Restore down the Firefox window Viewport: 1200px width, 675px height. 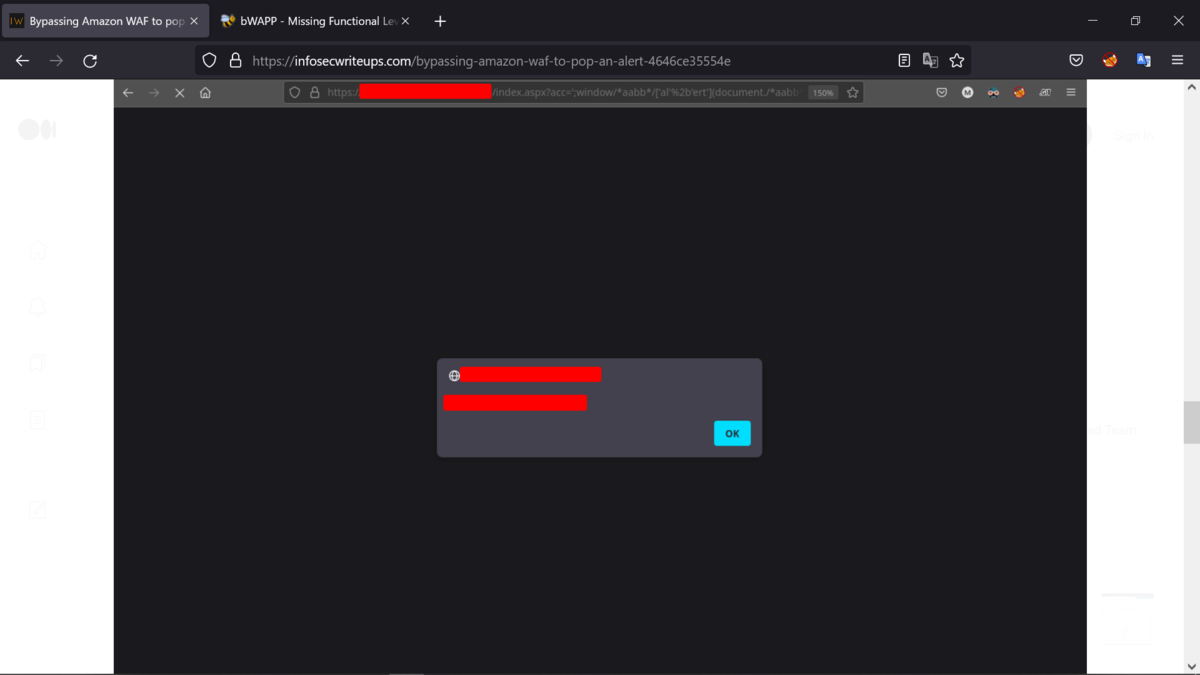pos(1135,21)
